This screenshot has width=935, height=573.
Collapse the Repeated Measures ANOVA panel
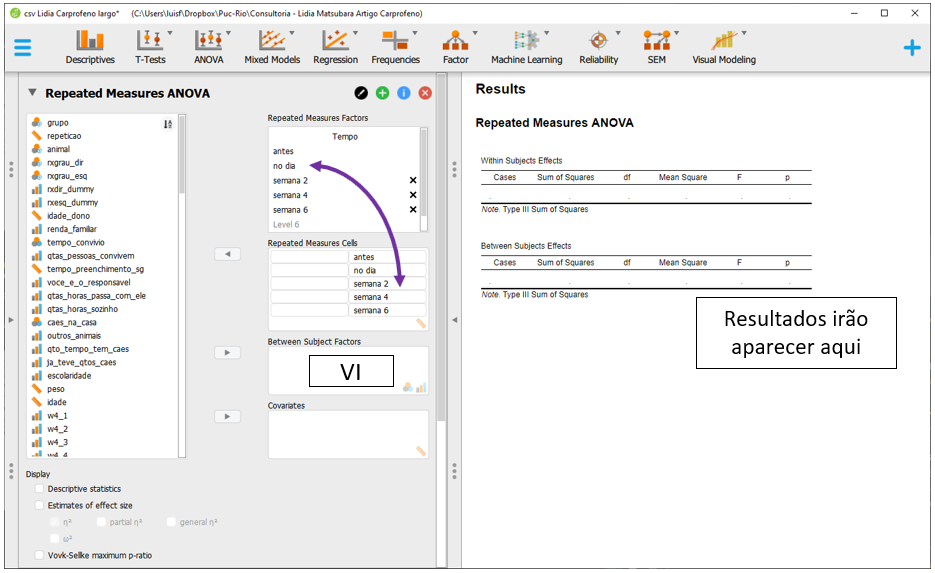pyautogui.click(x=32, y=93)
